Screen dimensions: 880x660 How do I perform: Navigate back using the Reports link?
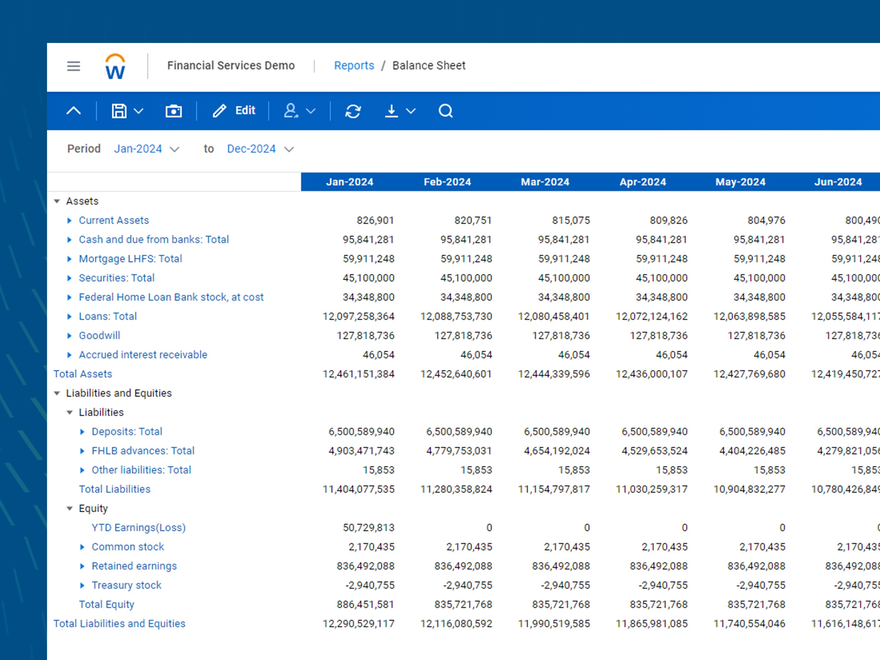[354, 65]
